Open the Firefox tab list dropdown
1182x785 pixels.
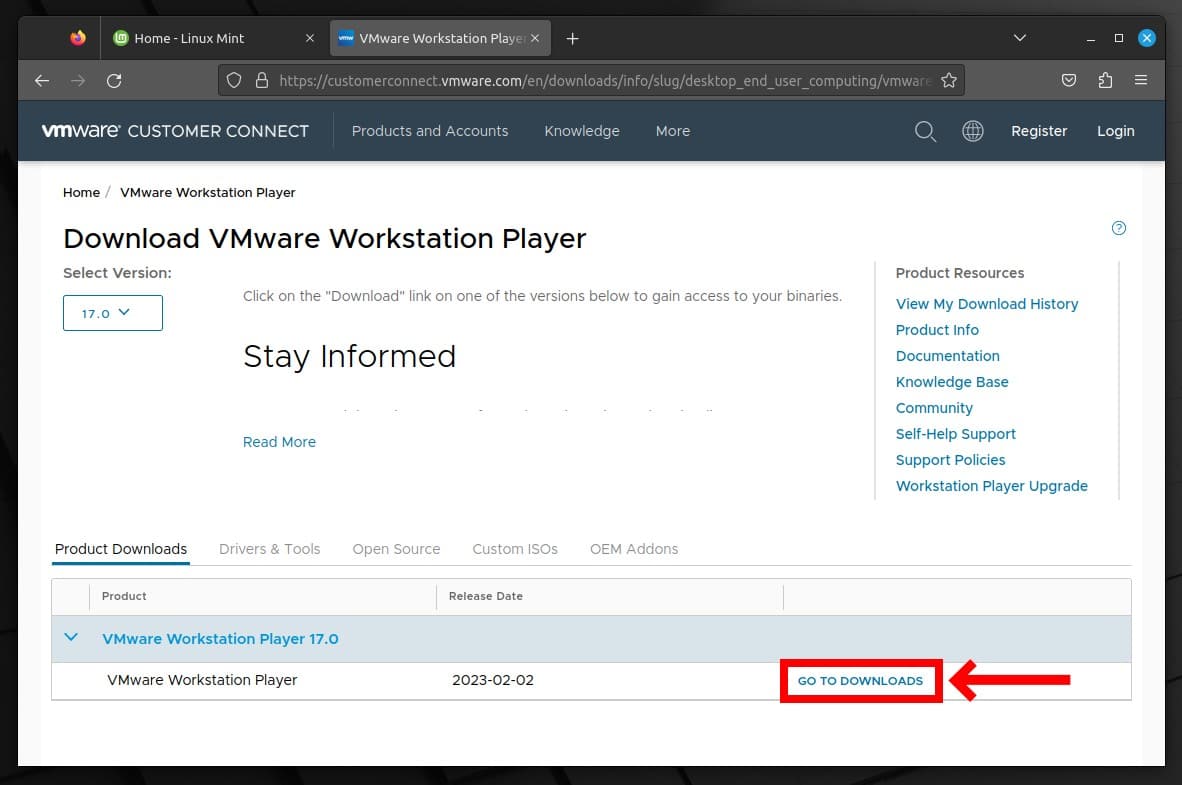click(1019, 38)
